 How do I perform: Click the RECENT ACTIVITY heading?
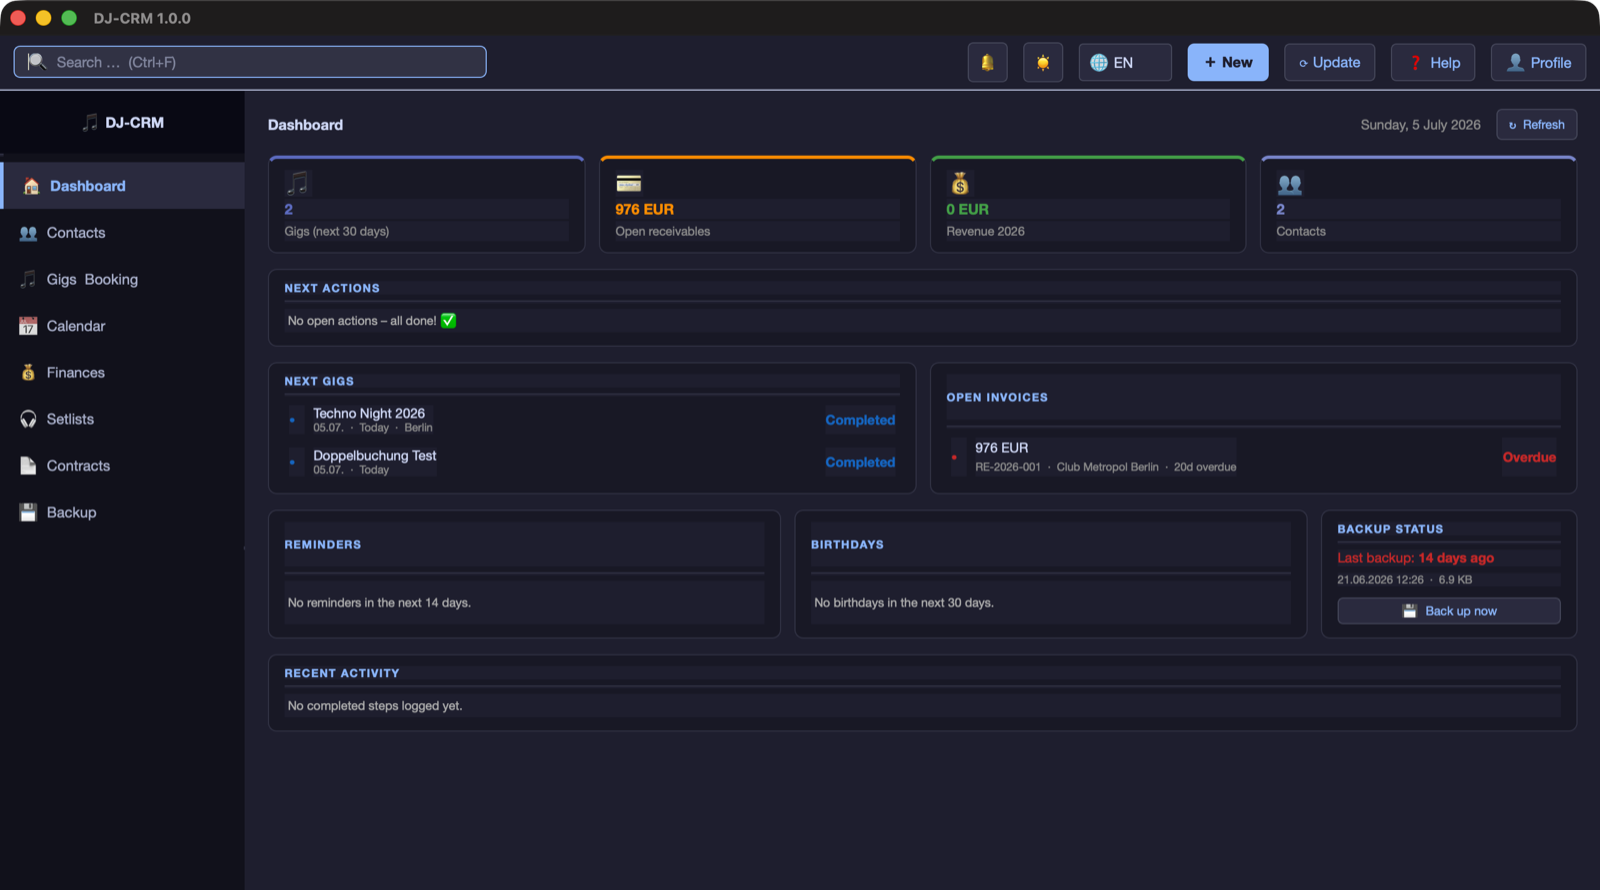(x=341, y=673)
